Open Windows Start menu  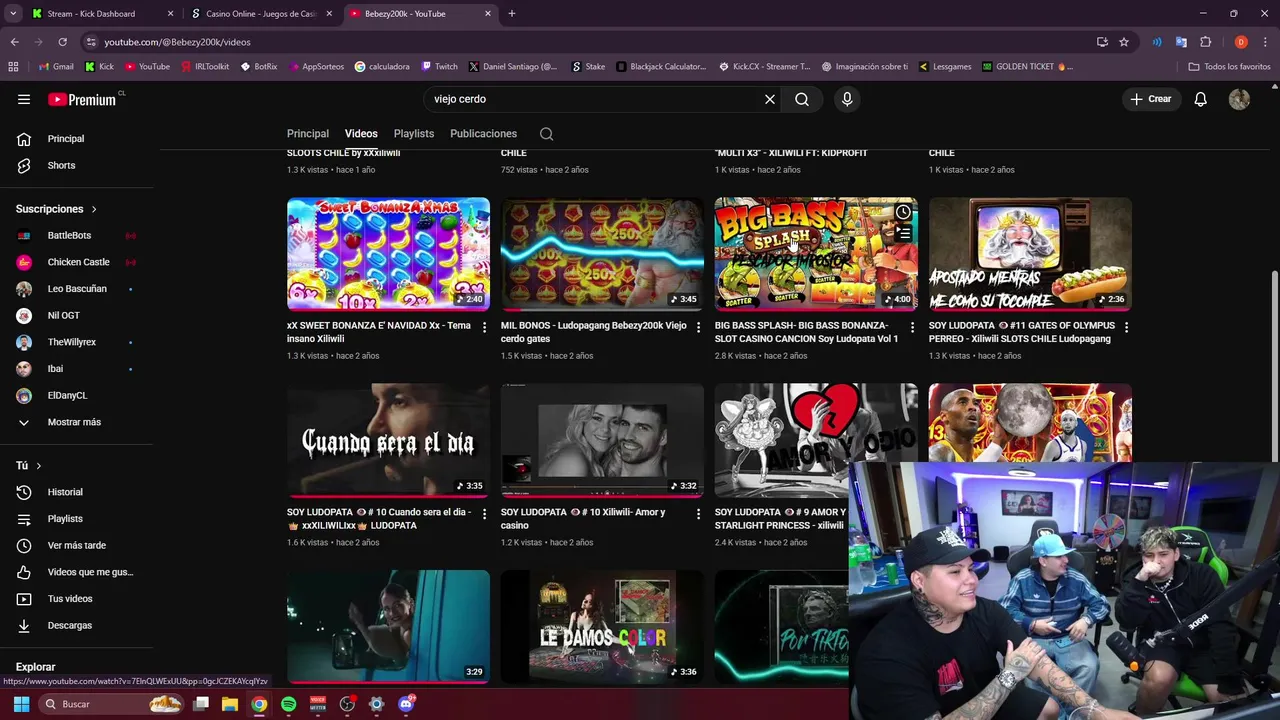21,704
